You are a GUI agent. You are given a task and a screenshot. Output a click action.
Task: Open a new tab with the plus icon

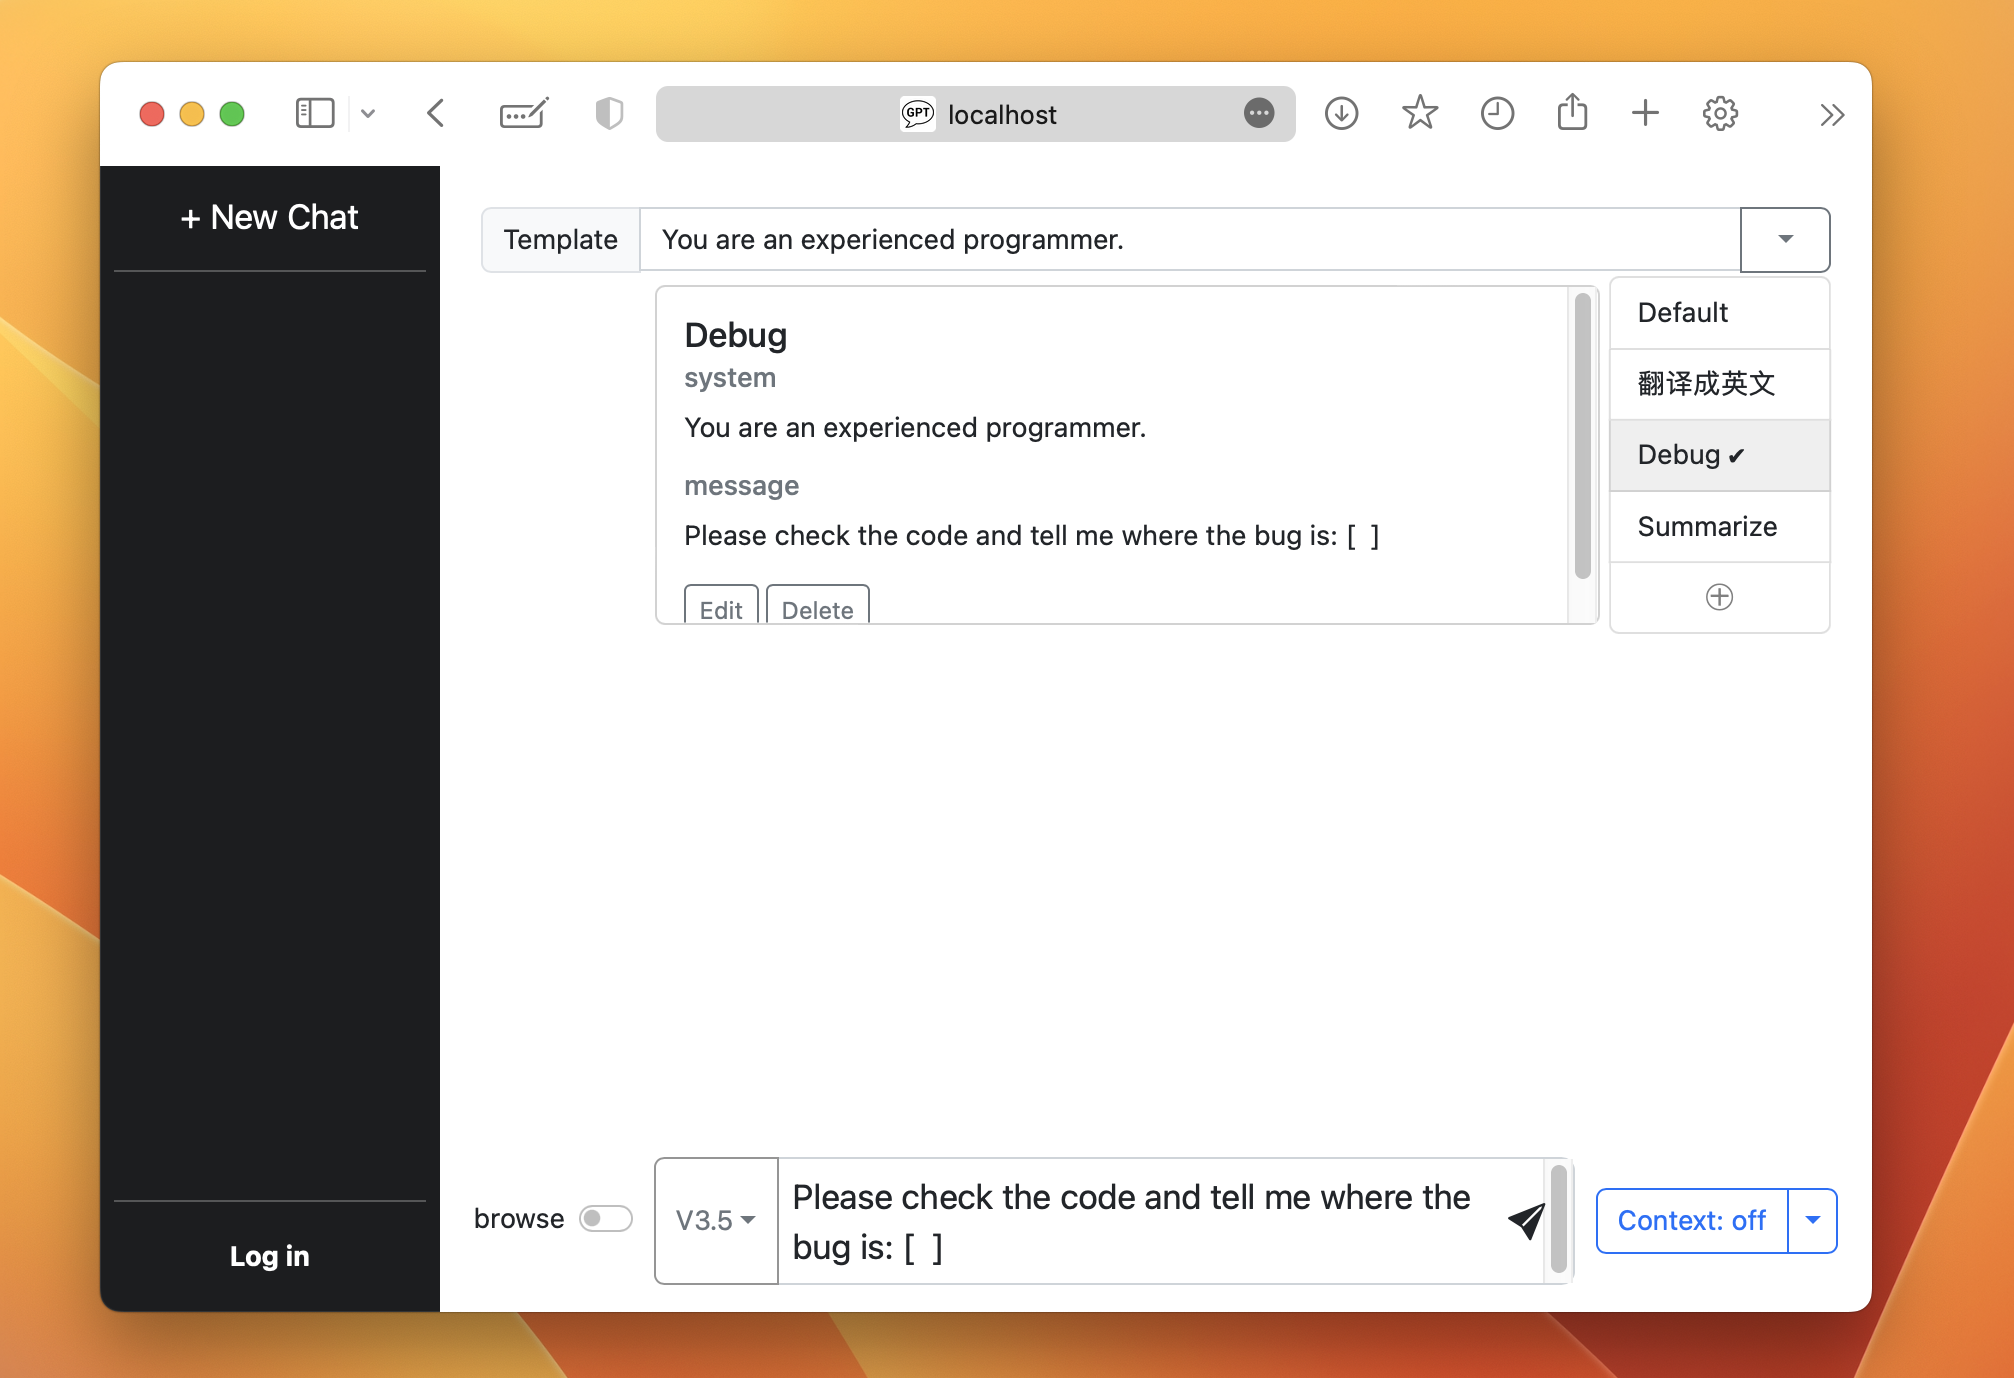pos(1644,113)
